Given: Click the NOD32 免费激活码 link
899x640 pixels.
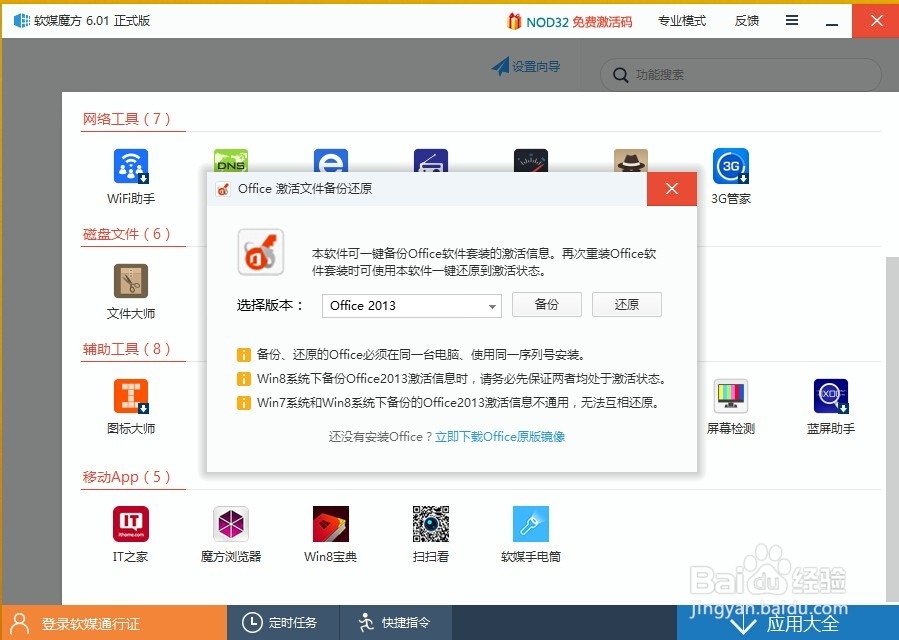Looking at the screenshot, I should pyautogui.click(x=579, y=22).
